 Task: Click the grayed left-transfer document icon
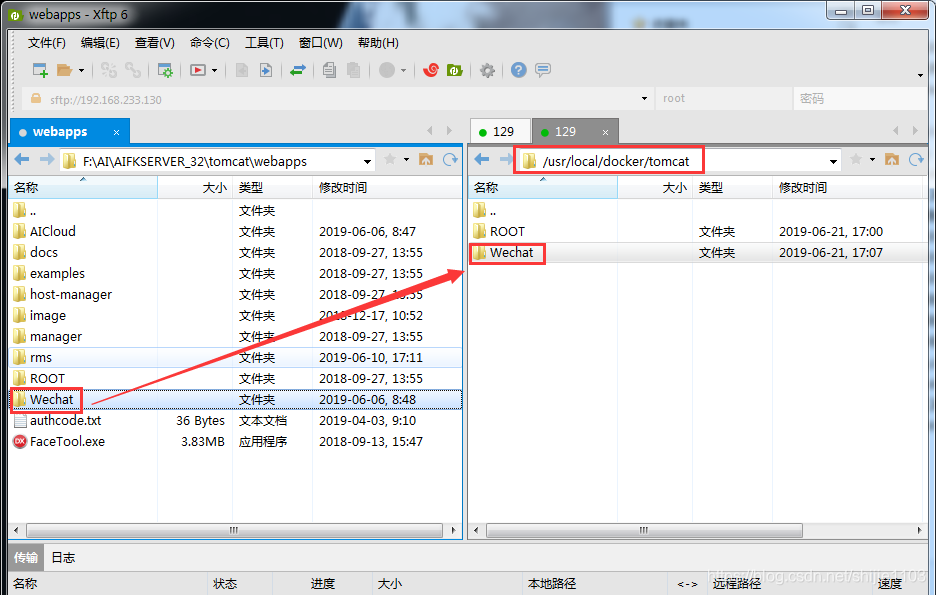242,70
